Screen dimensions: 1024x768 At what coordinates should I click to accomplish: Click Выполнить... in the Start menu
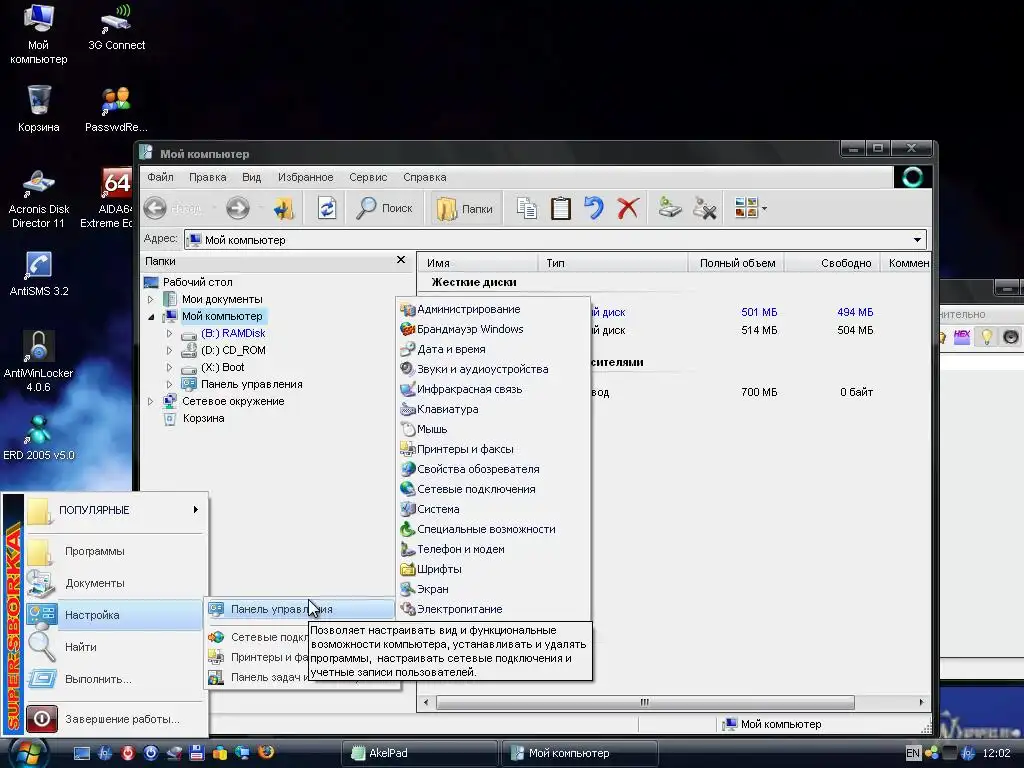pyautogui.click(x=114, y=679)
